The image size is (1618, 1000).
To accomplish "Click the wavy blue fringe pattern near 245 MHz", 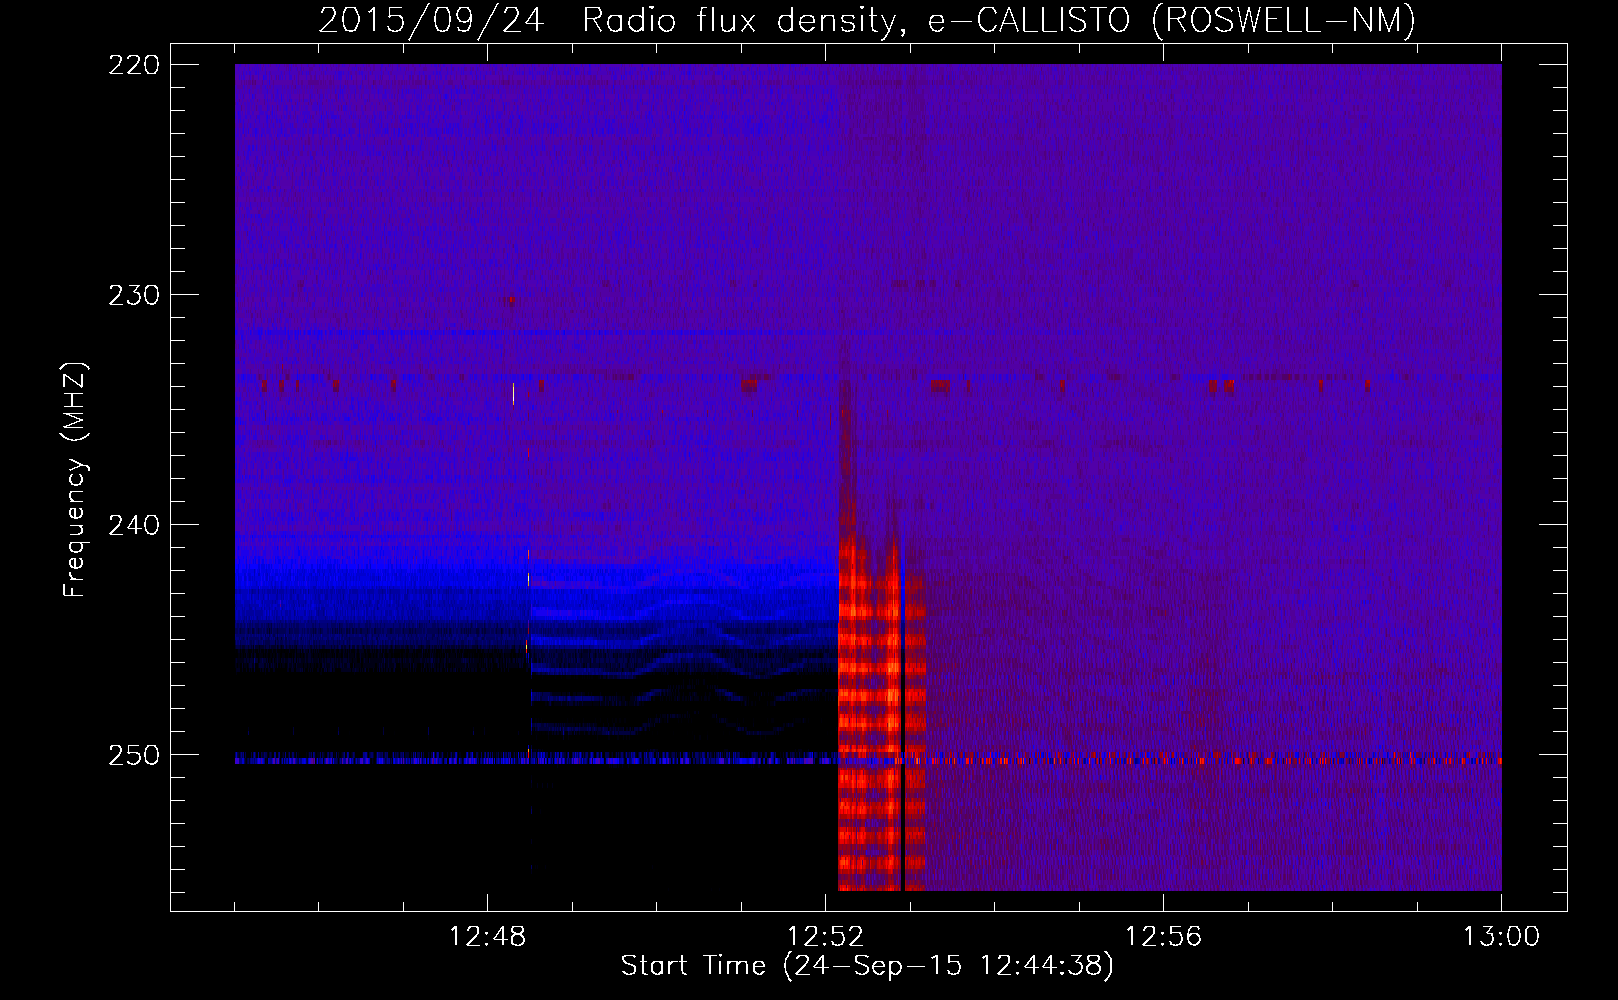I will (683, 650).
